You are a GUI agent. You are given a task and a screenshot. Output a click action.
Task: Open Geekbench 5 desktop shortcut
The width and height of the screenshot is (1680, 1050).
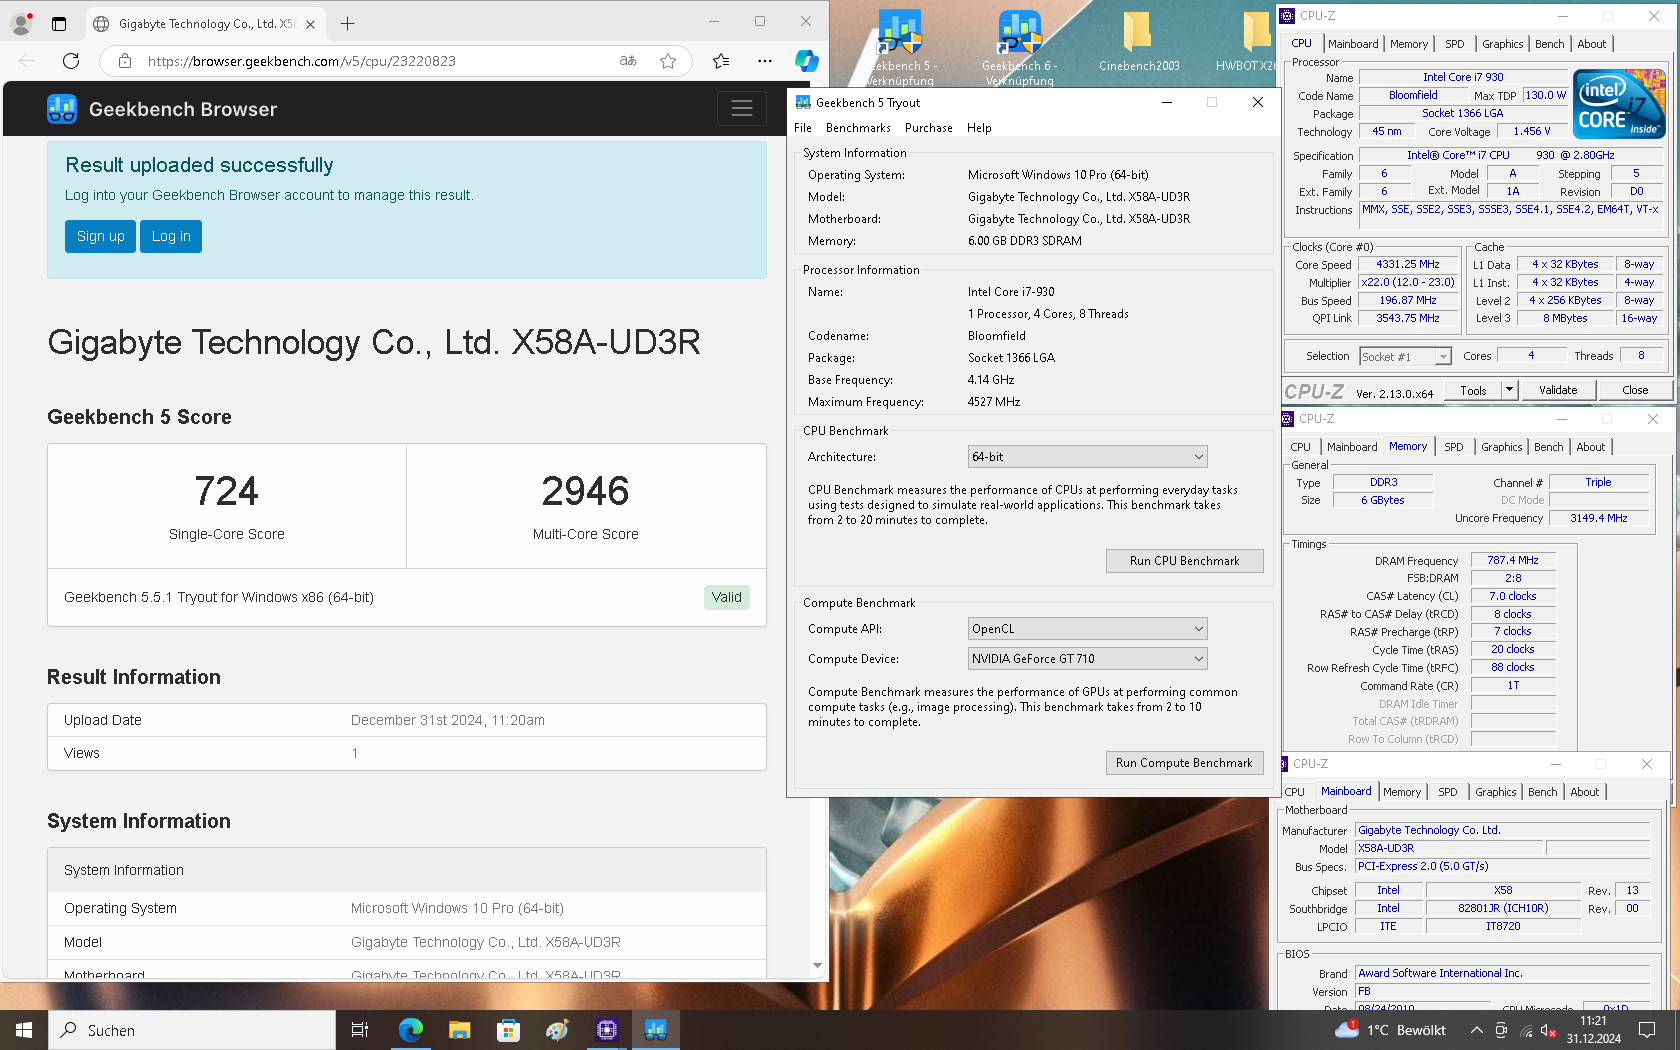[x=900, y=47]
